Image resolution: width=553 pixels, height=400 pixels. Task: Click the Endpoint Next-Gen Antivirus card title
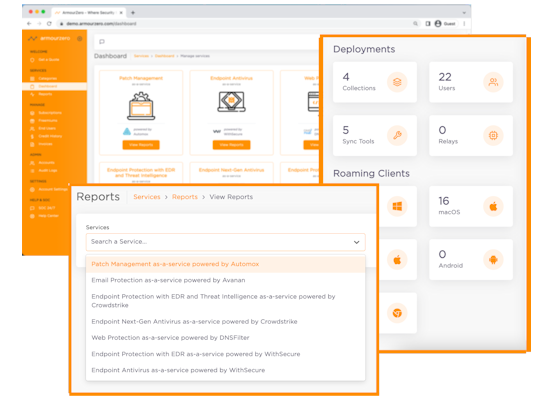coord(231,170)
